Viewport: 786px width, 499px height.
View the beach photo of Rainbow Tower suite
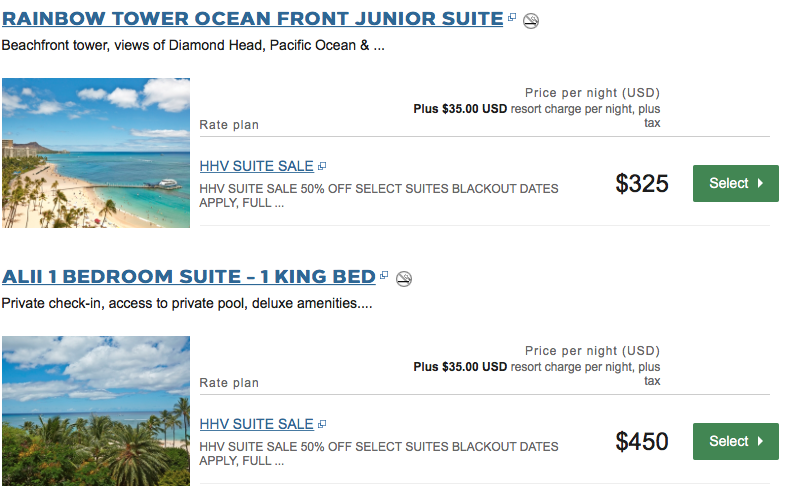(96, 153)
